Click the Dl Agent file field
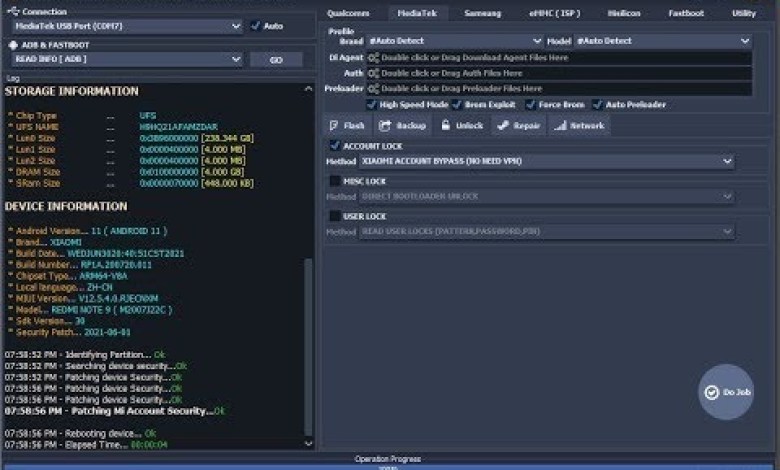Viewport: 780px width, 470px height. pos(559,58)
